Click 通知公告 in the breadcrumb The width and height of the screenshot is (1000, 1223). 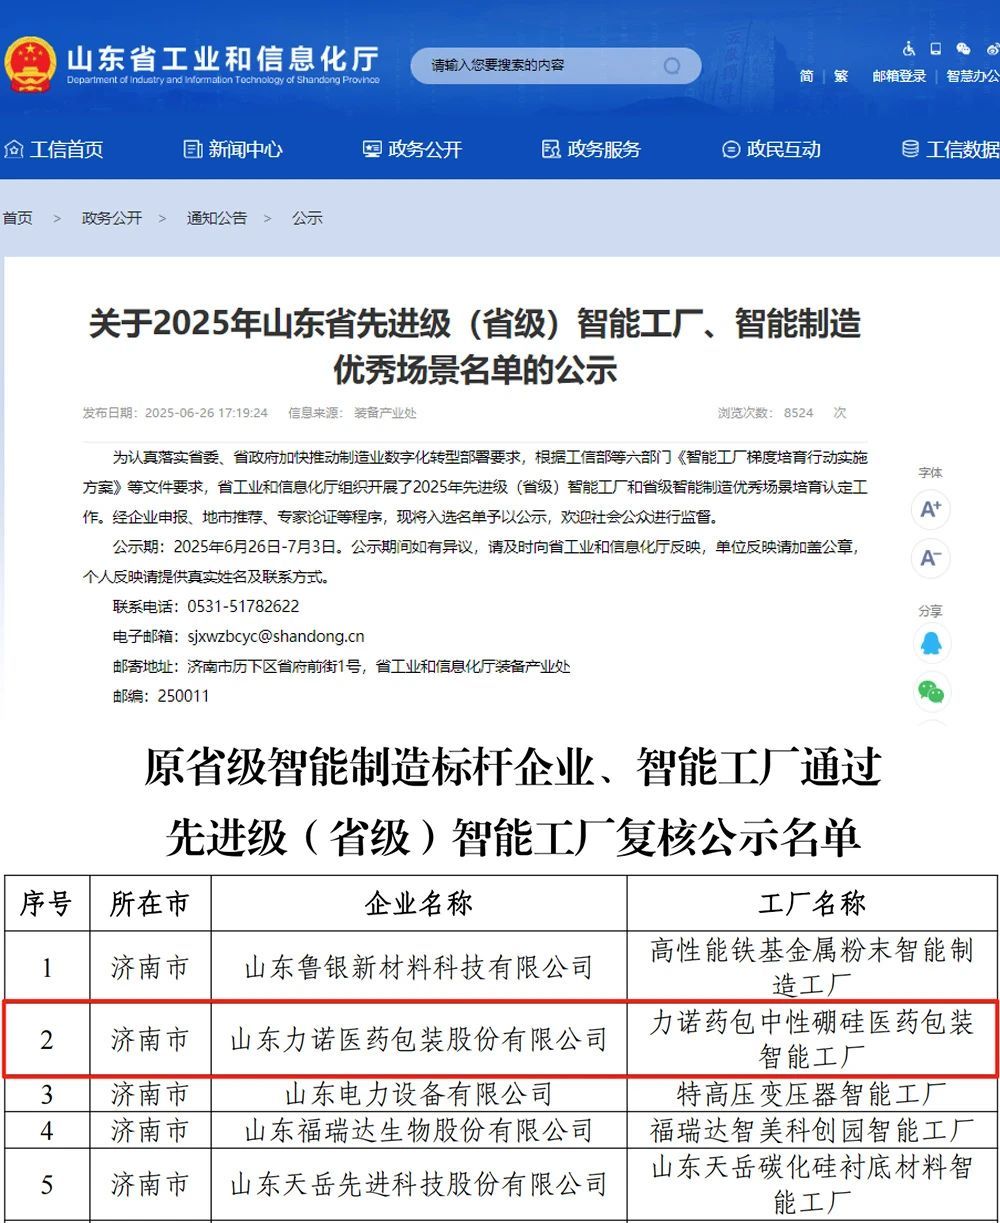click(x=217, y=218)
